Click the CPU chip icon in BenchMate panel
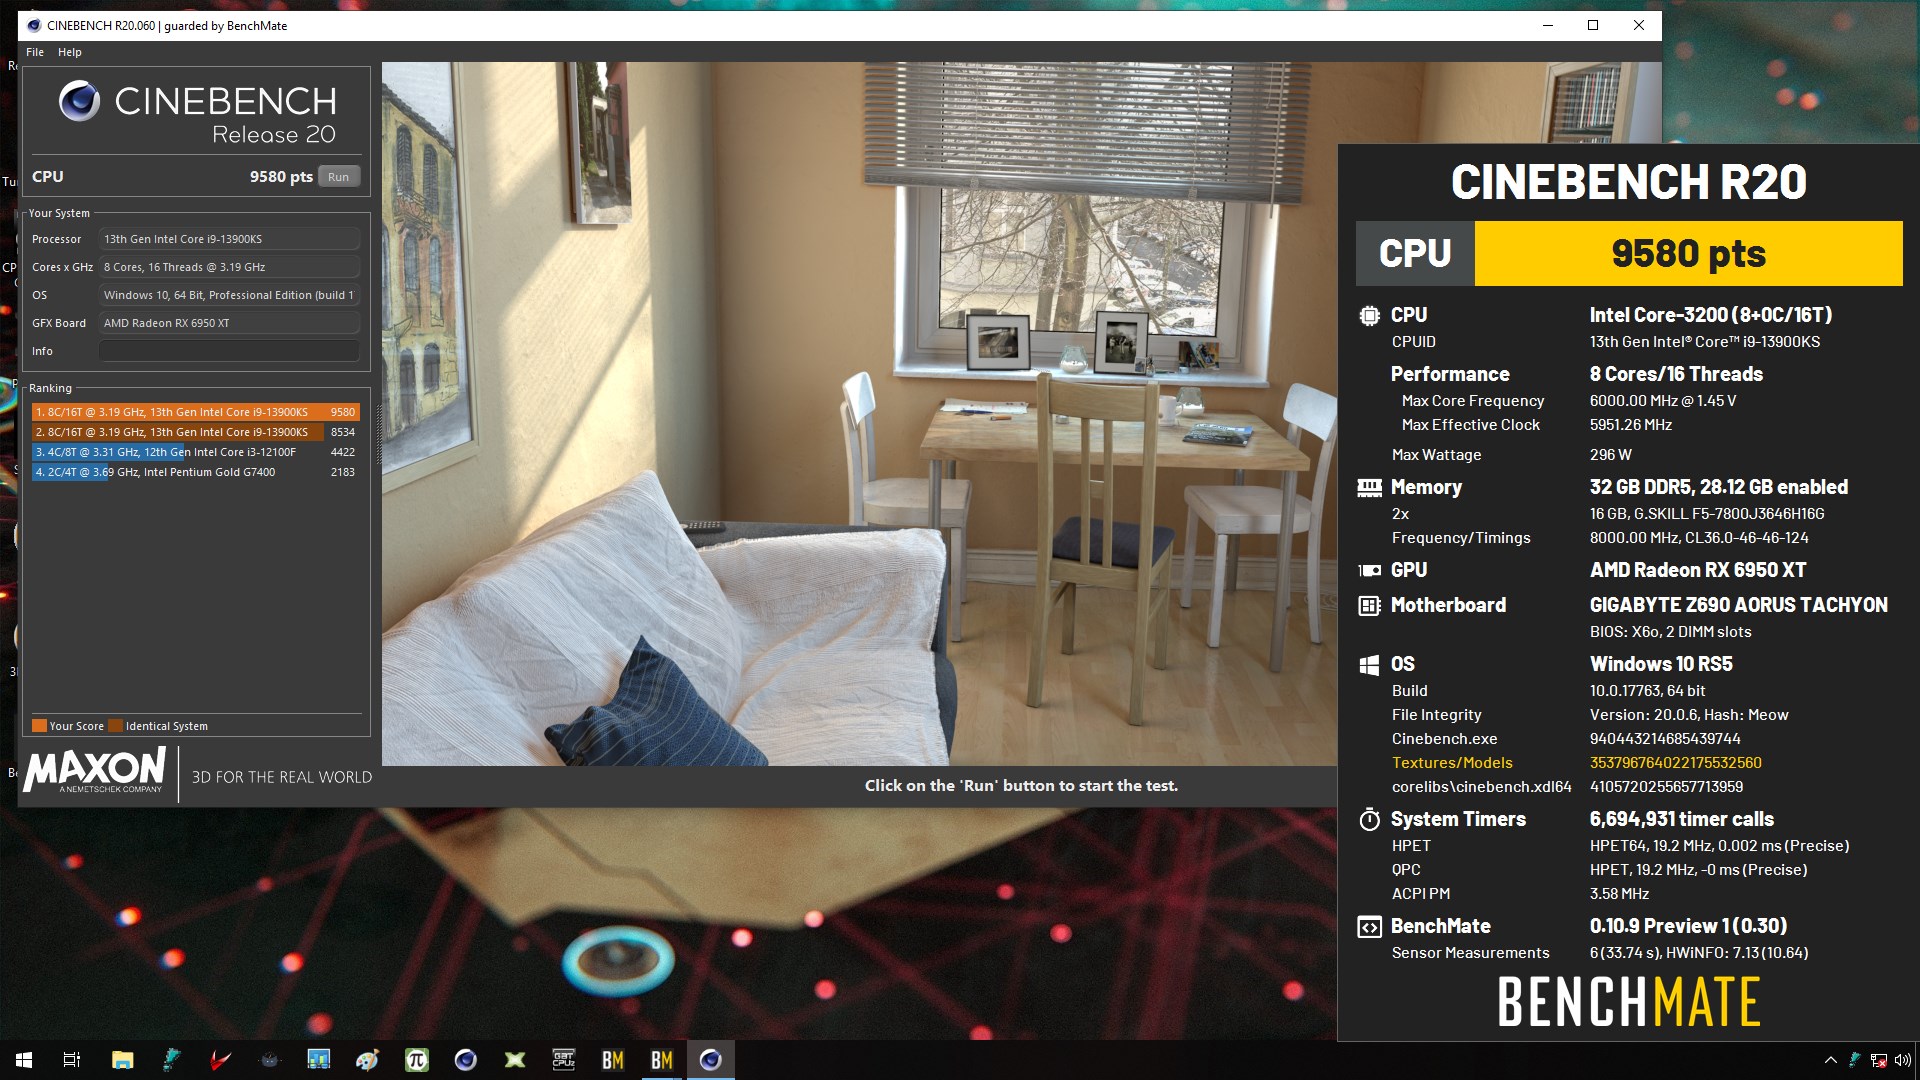 pos(1369,316)
